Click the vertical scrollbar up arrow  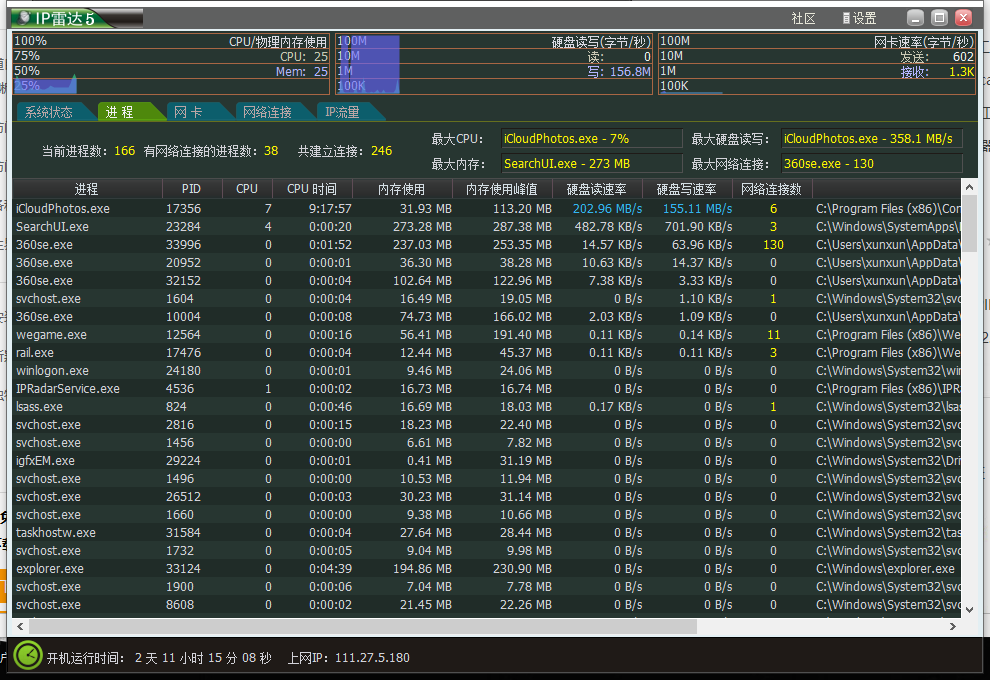pyautogui.click(x=968, y=187)
